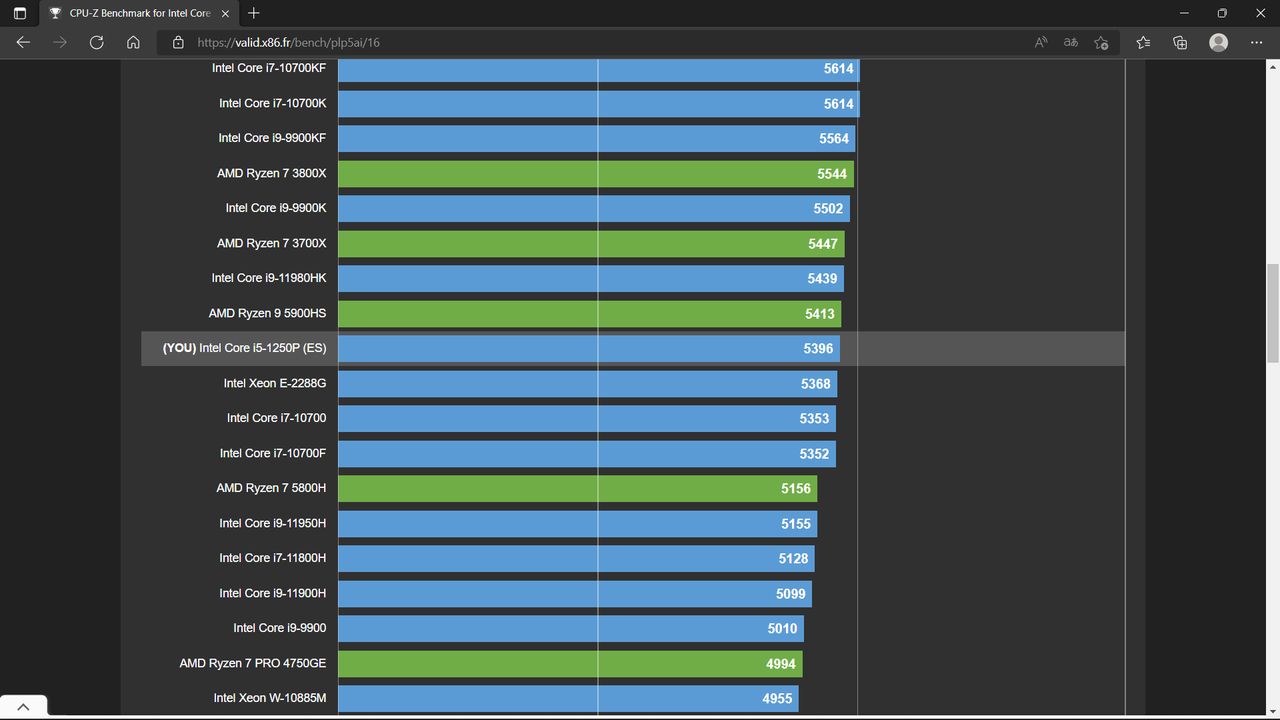
Task: Open the tab actions menu icon
Action: pyautogui.click(x=20, y=13)
